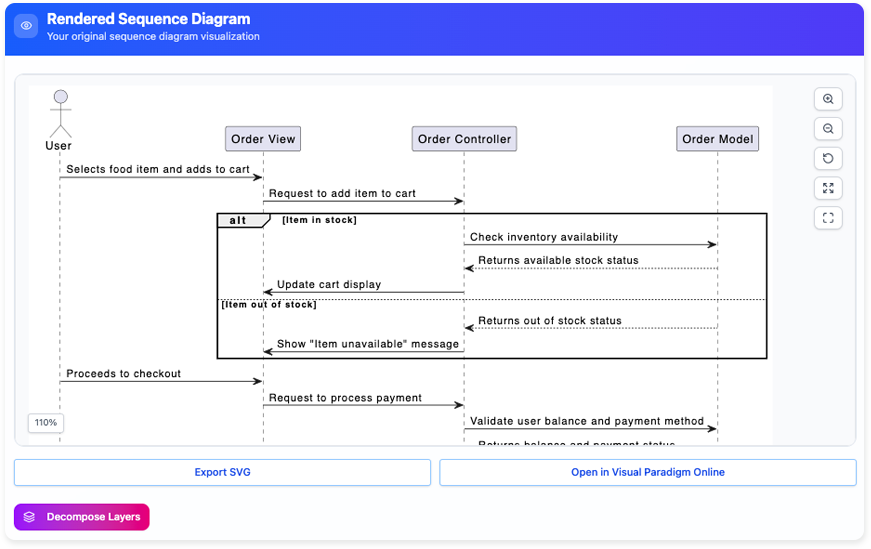Click the alt fragment label
This screenshot has width=871, height=549.
[239, 220]
